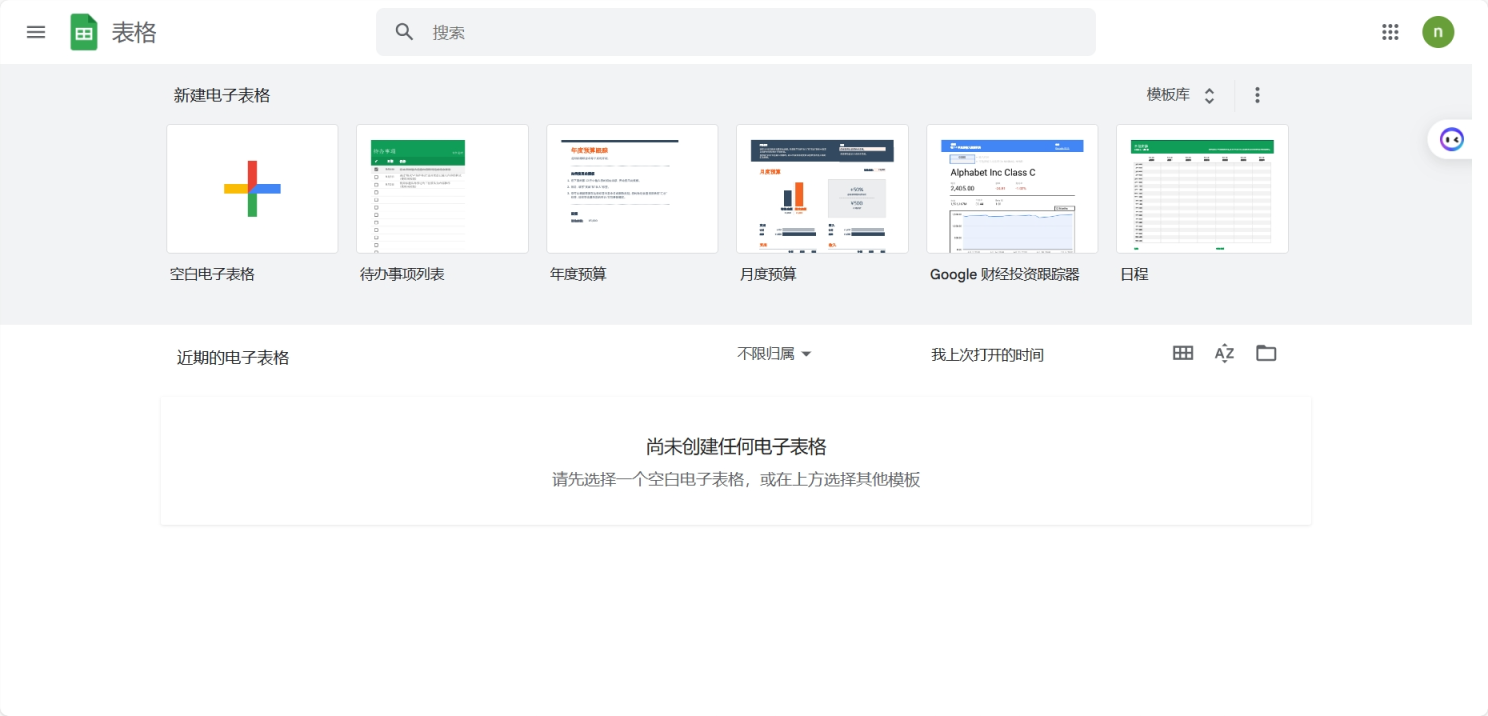Open the 待办事项列表 template
Screen dimensions: 1488x716
coord(441,188)
